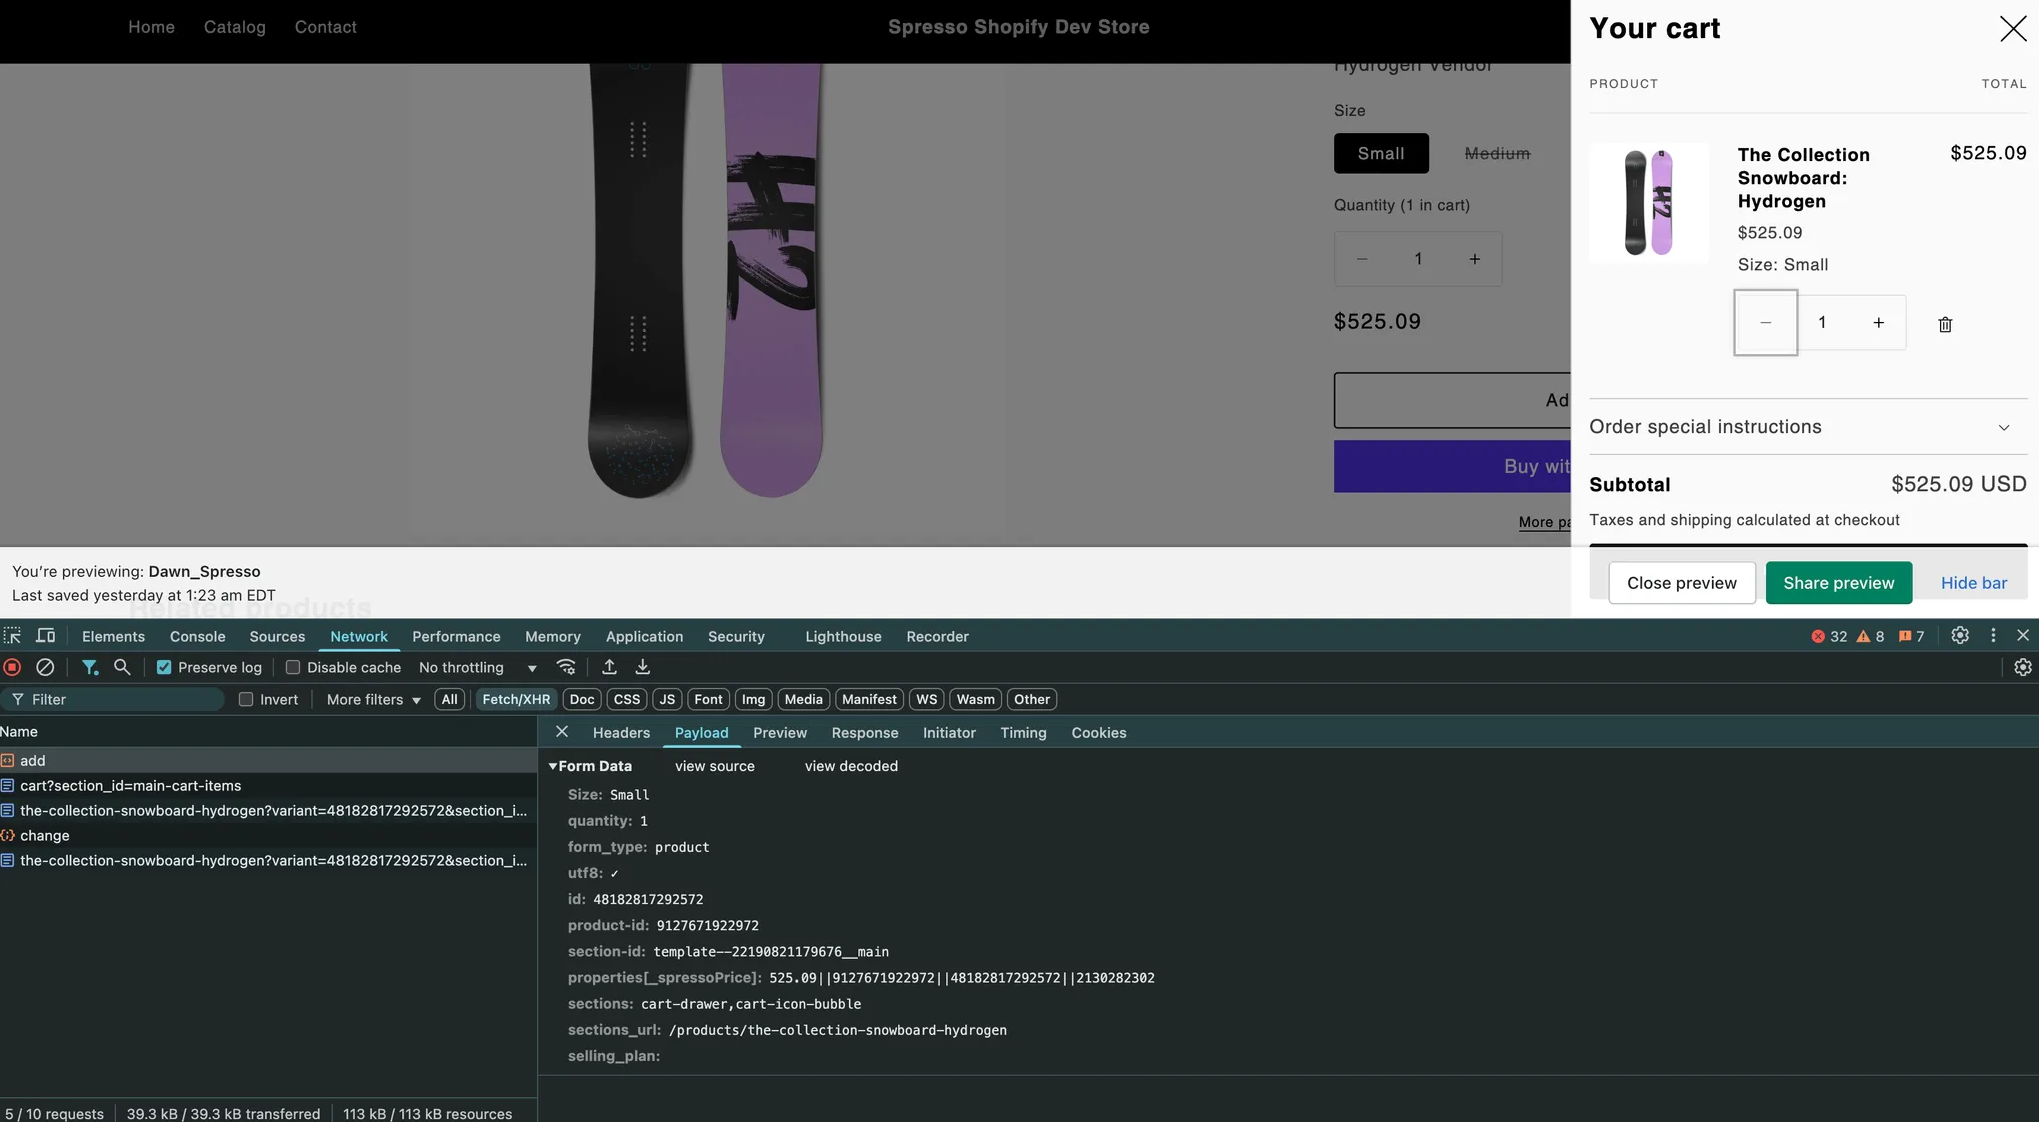Image resolution: width=2039 pixels, height=1122 pixels.
Task: Decrease cart item quantity
Action: (x=1765, y=322)
